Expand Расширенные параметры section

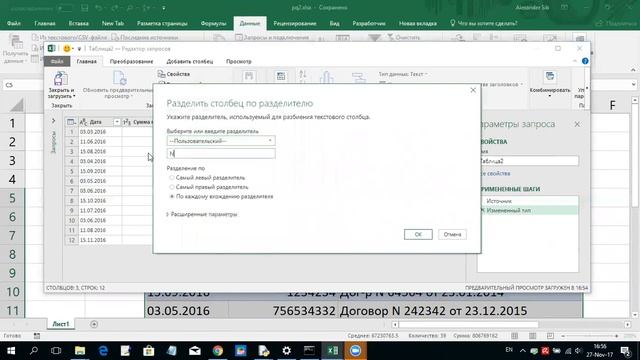tap(202, 214)
